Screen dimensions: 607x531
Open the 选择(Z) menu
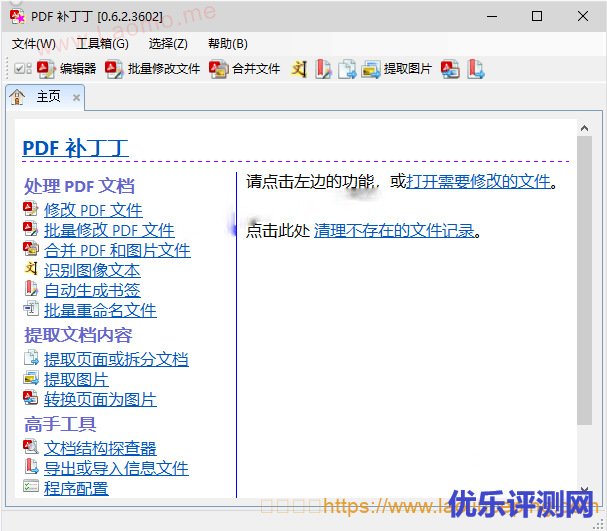pyautogui.click(x=168, y=44)
